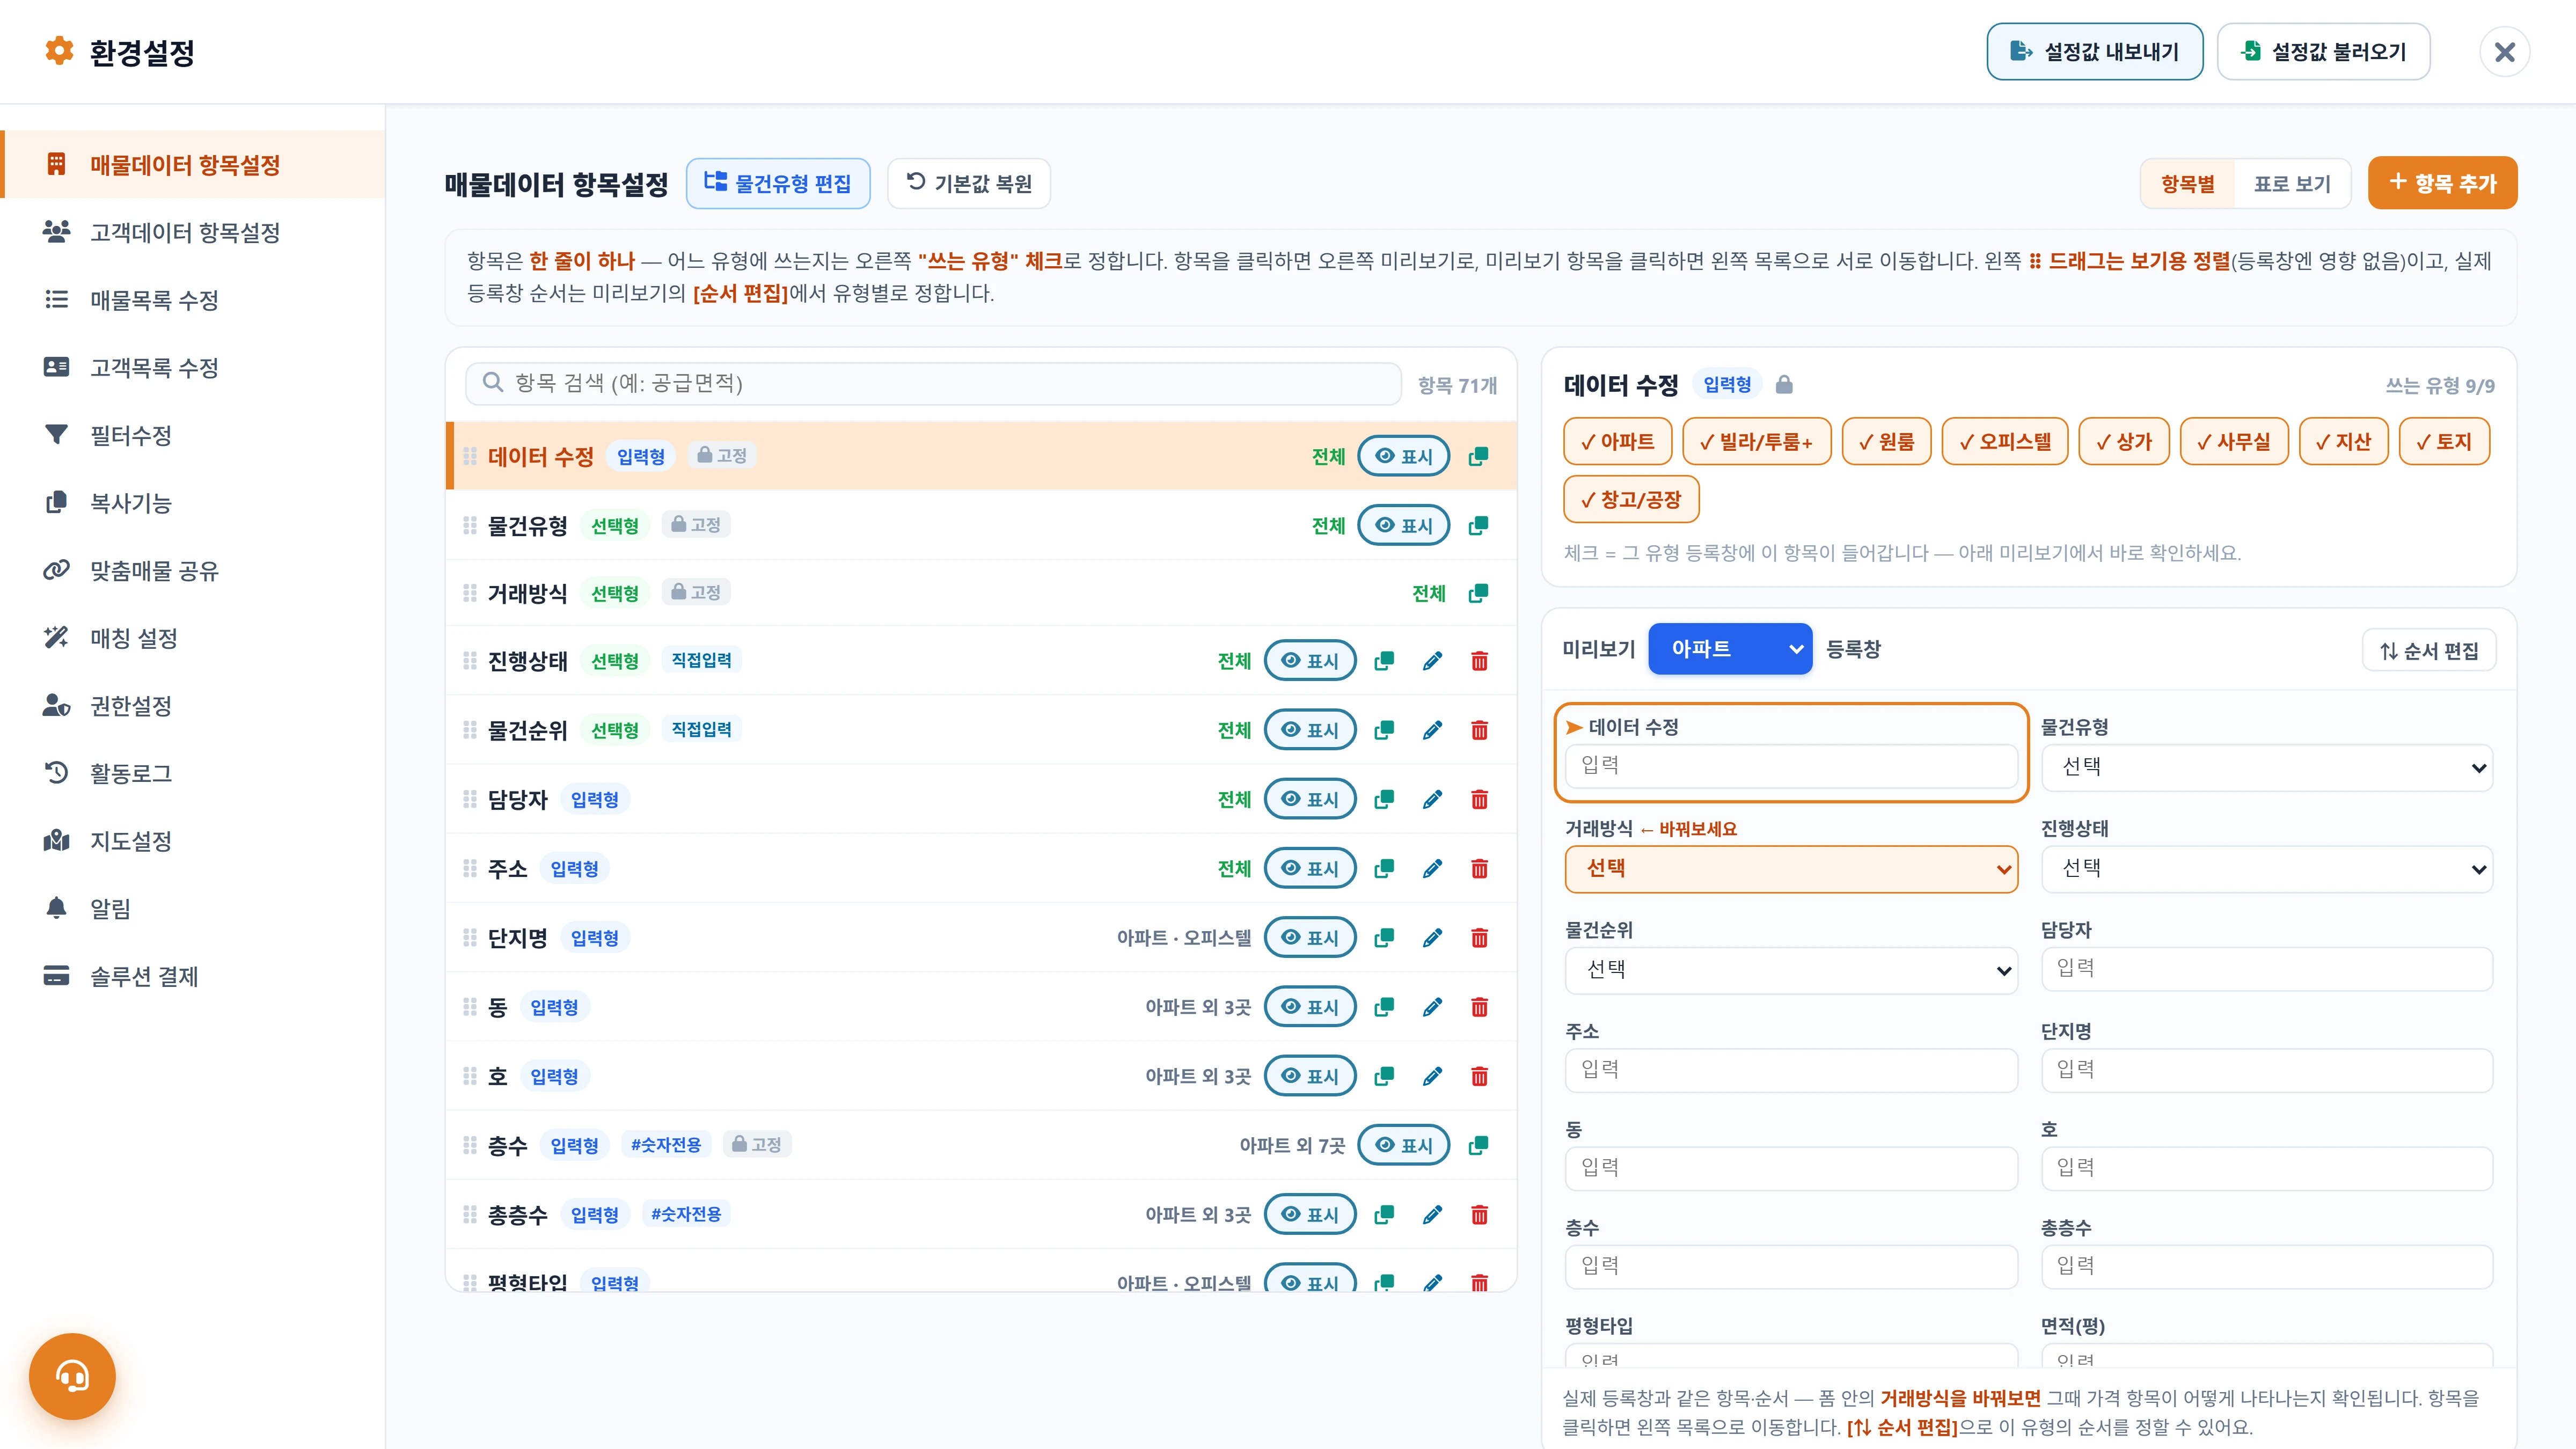2576x1449 pixels.
Task: Open the 거래방식 선택 dropdown in preview
Action: coord(1791,869)
